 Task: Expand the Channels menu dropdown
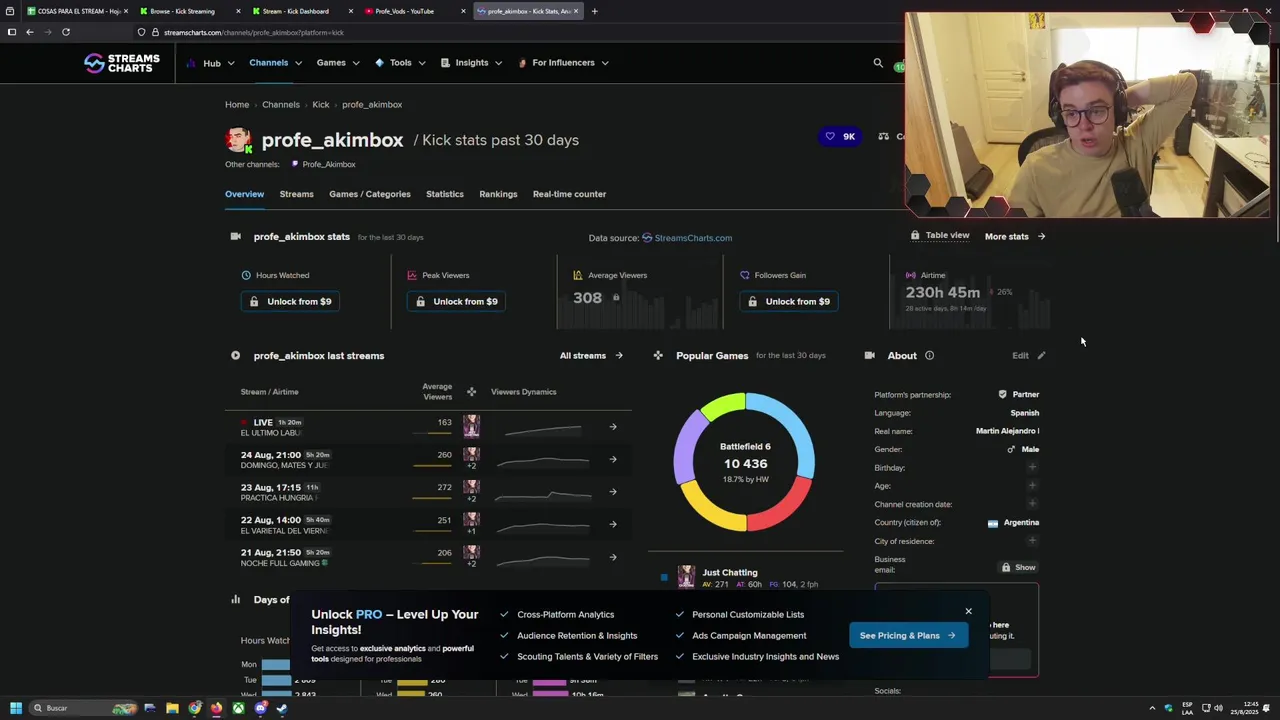tap(275, 63)
